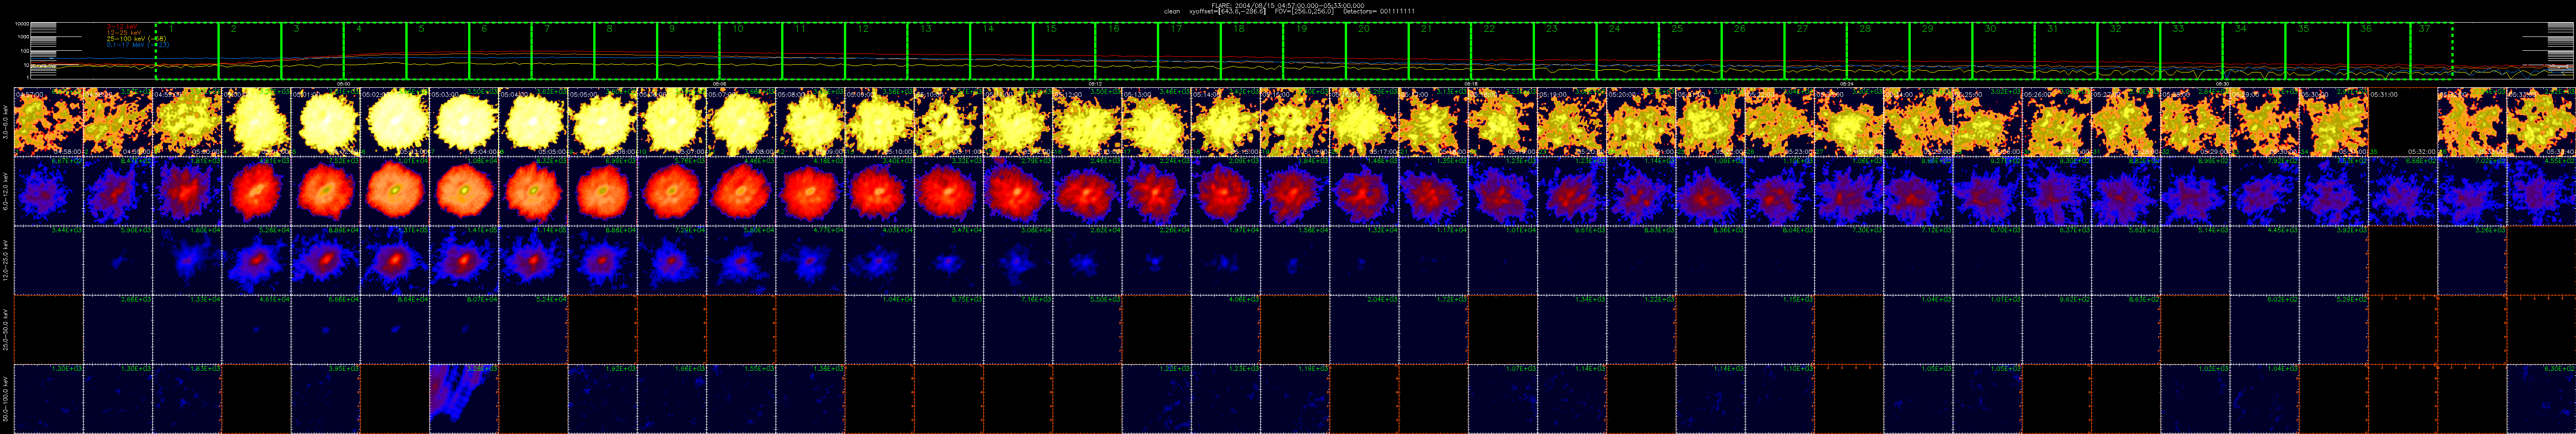Click the blue 0.1-17 MeV legend entry
Viewport: 2576px width, 434px height.
138,45
